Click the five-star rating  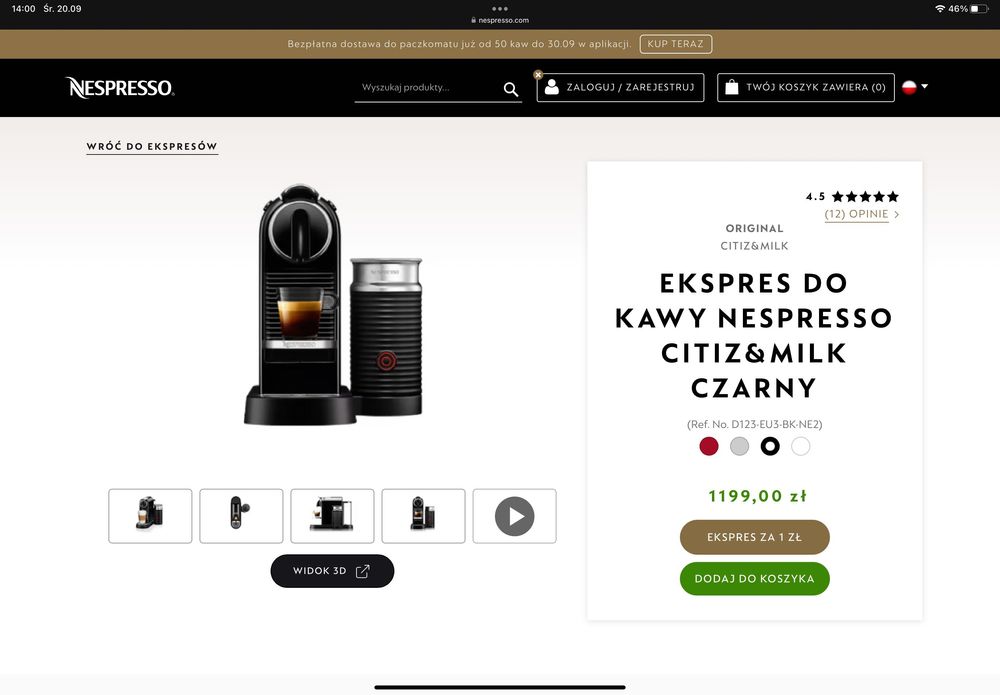coord(865,196)
